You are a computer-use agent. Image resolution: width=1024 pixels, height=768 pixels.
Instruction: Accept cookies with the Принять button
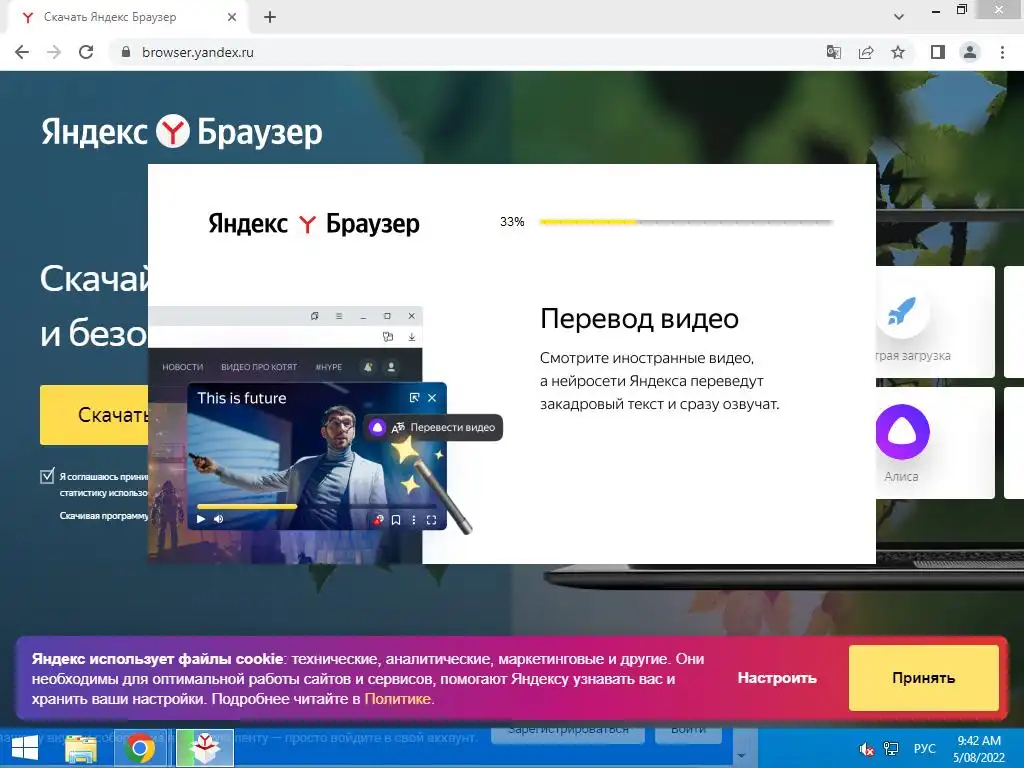click(923, 678)
